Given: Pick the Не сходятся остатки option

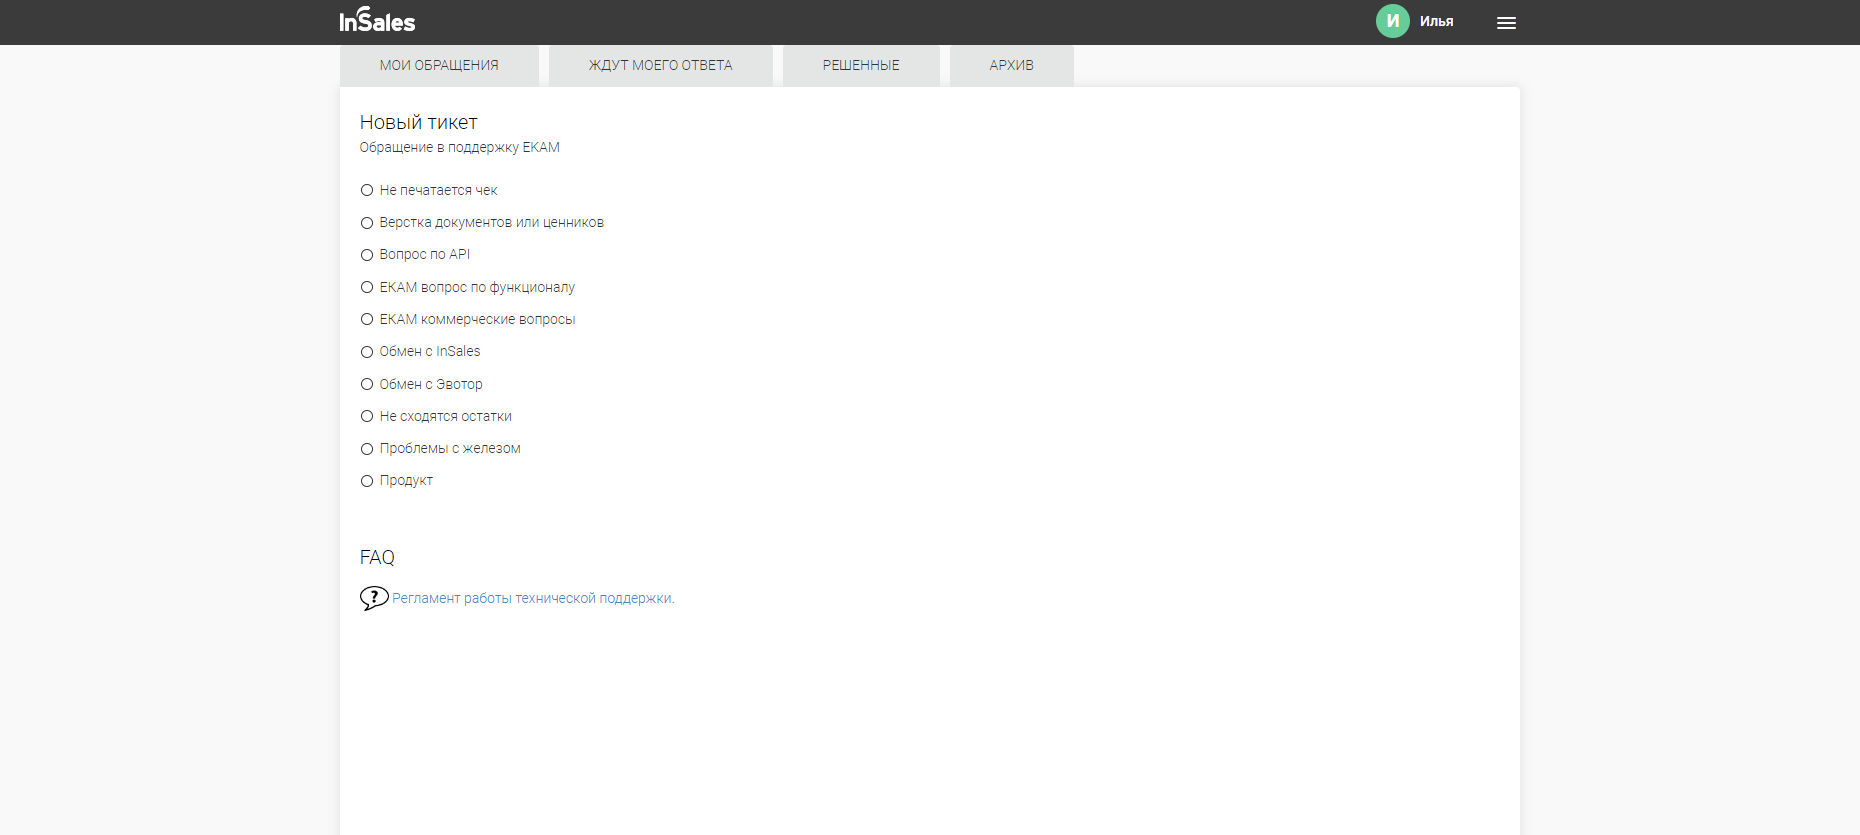Looking at the screenshot, I should pos(367,416).
